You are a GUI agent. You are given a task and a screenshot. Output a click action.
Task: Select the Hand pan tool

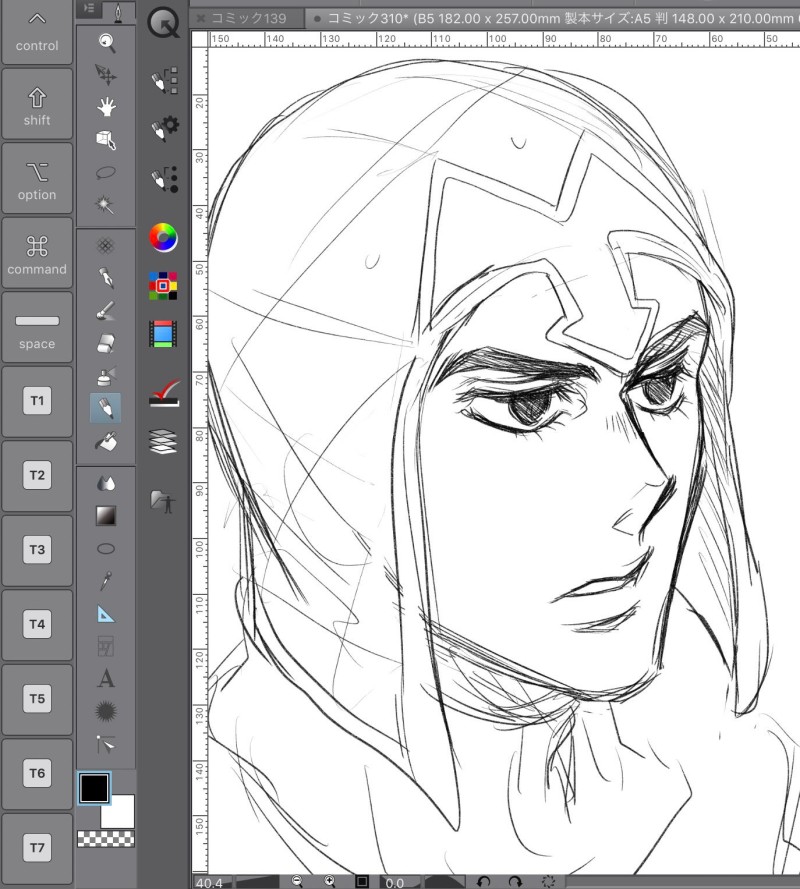click(x=106, y=107)
